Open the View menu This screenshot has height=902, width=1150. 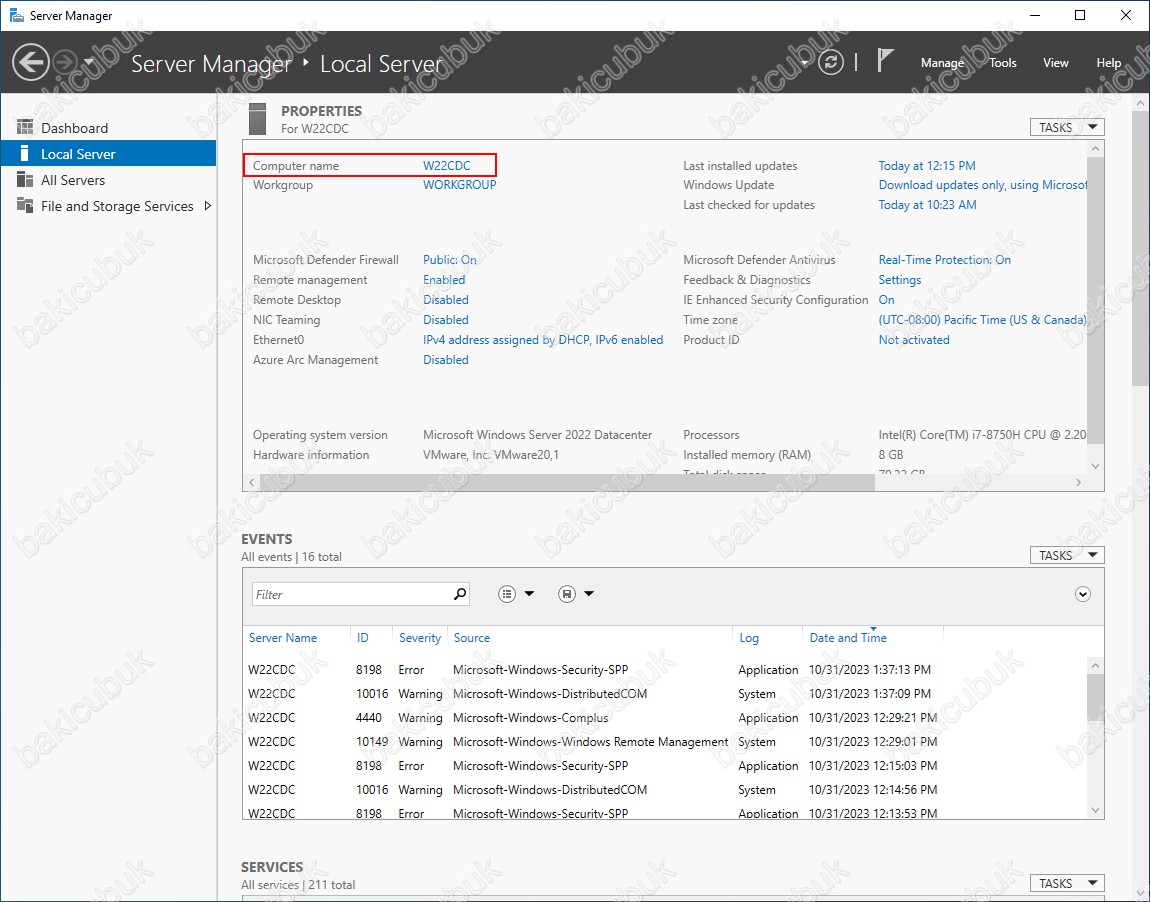click(x=1055, y=63)
